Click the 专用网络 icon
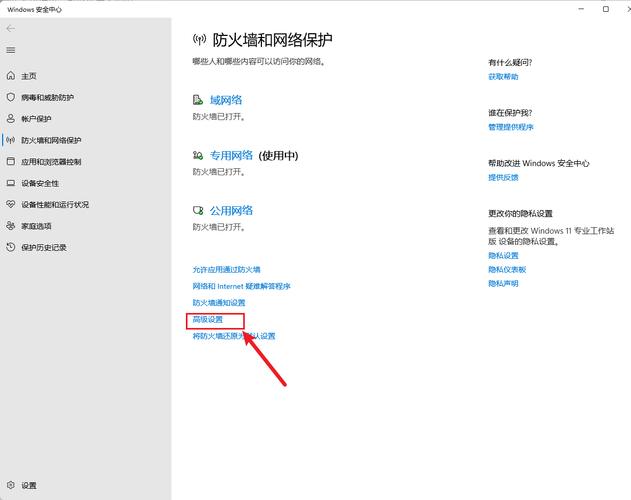This screenshot has height=500, width=631. pos(198,155)
